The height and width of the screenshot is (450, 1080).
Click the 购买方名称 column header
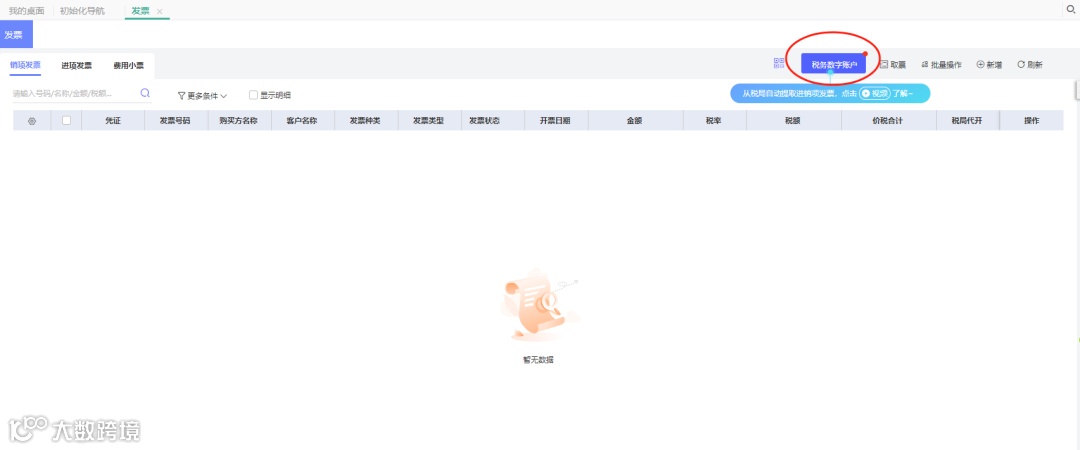(x=238, y=121)
